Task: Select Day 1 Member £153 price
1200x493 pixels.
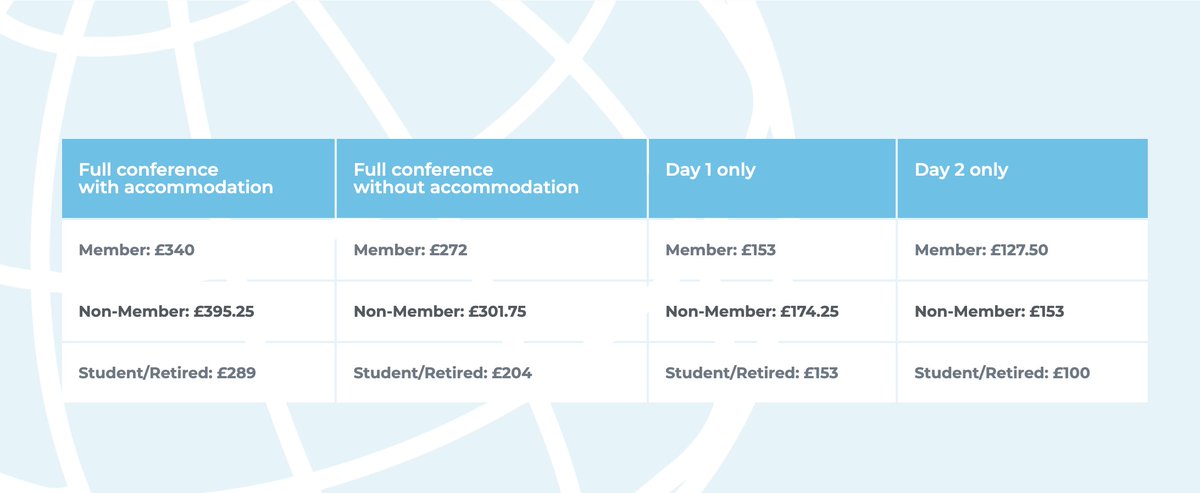Action: click(x=720, y=250)
